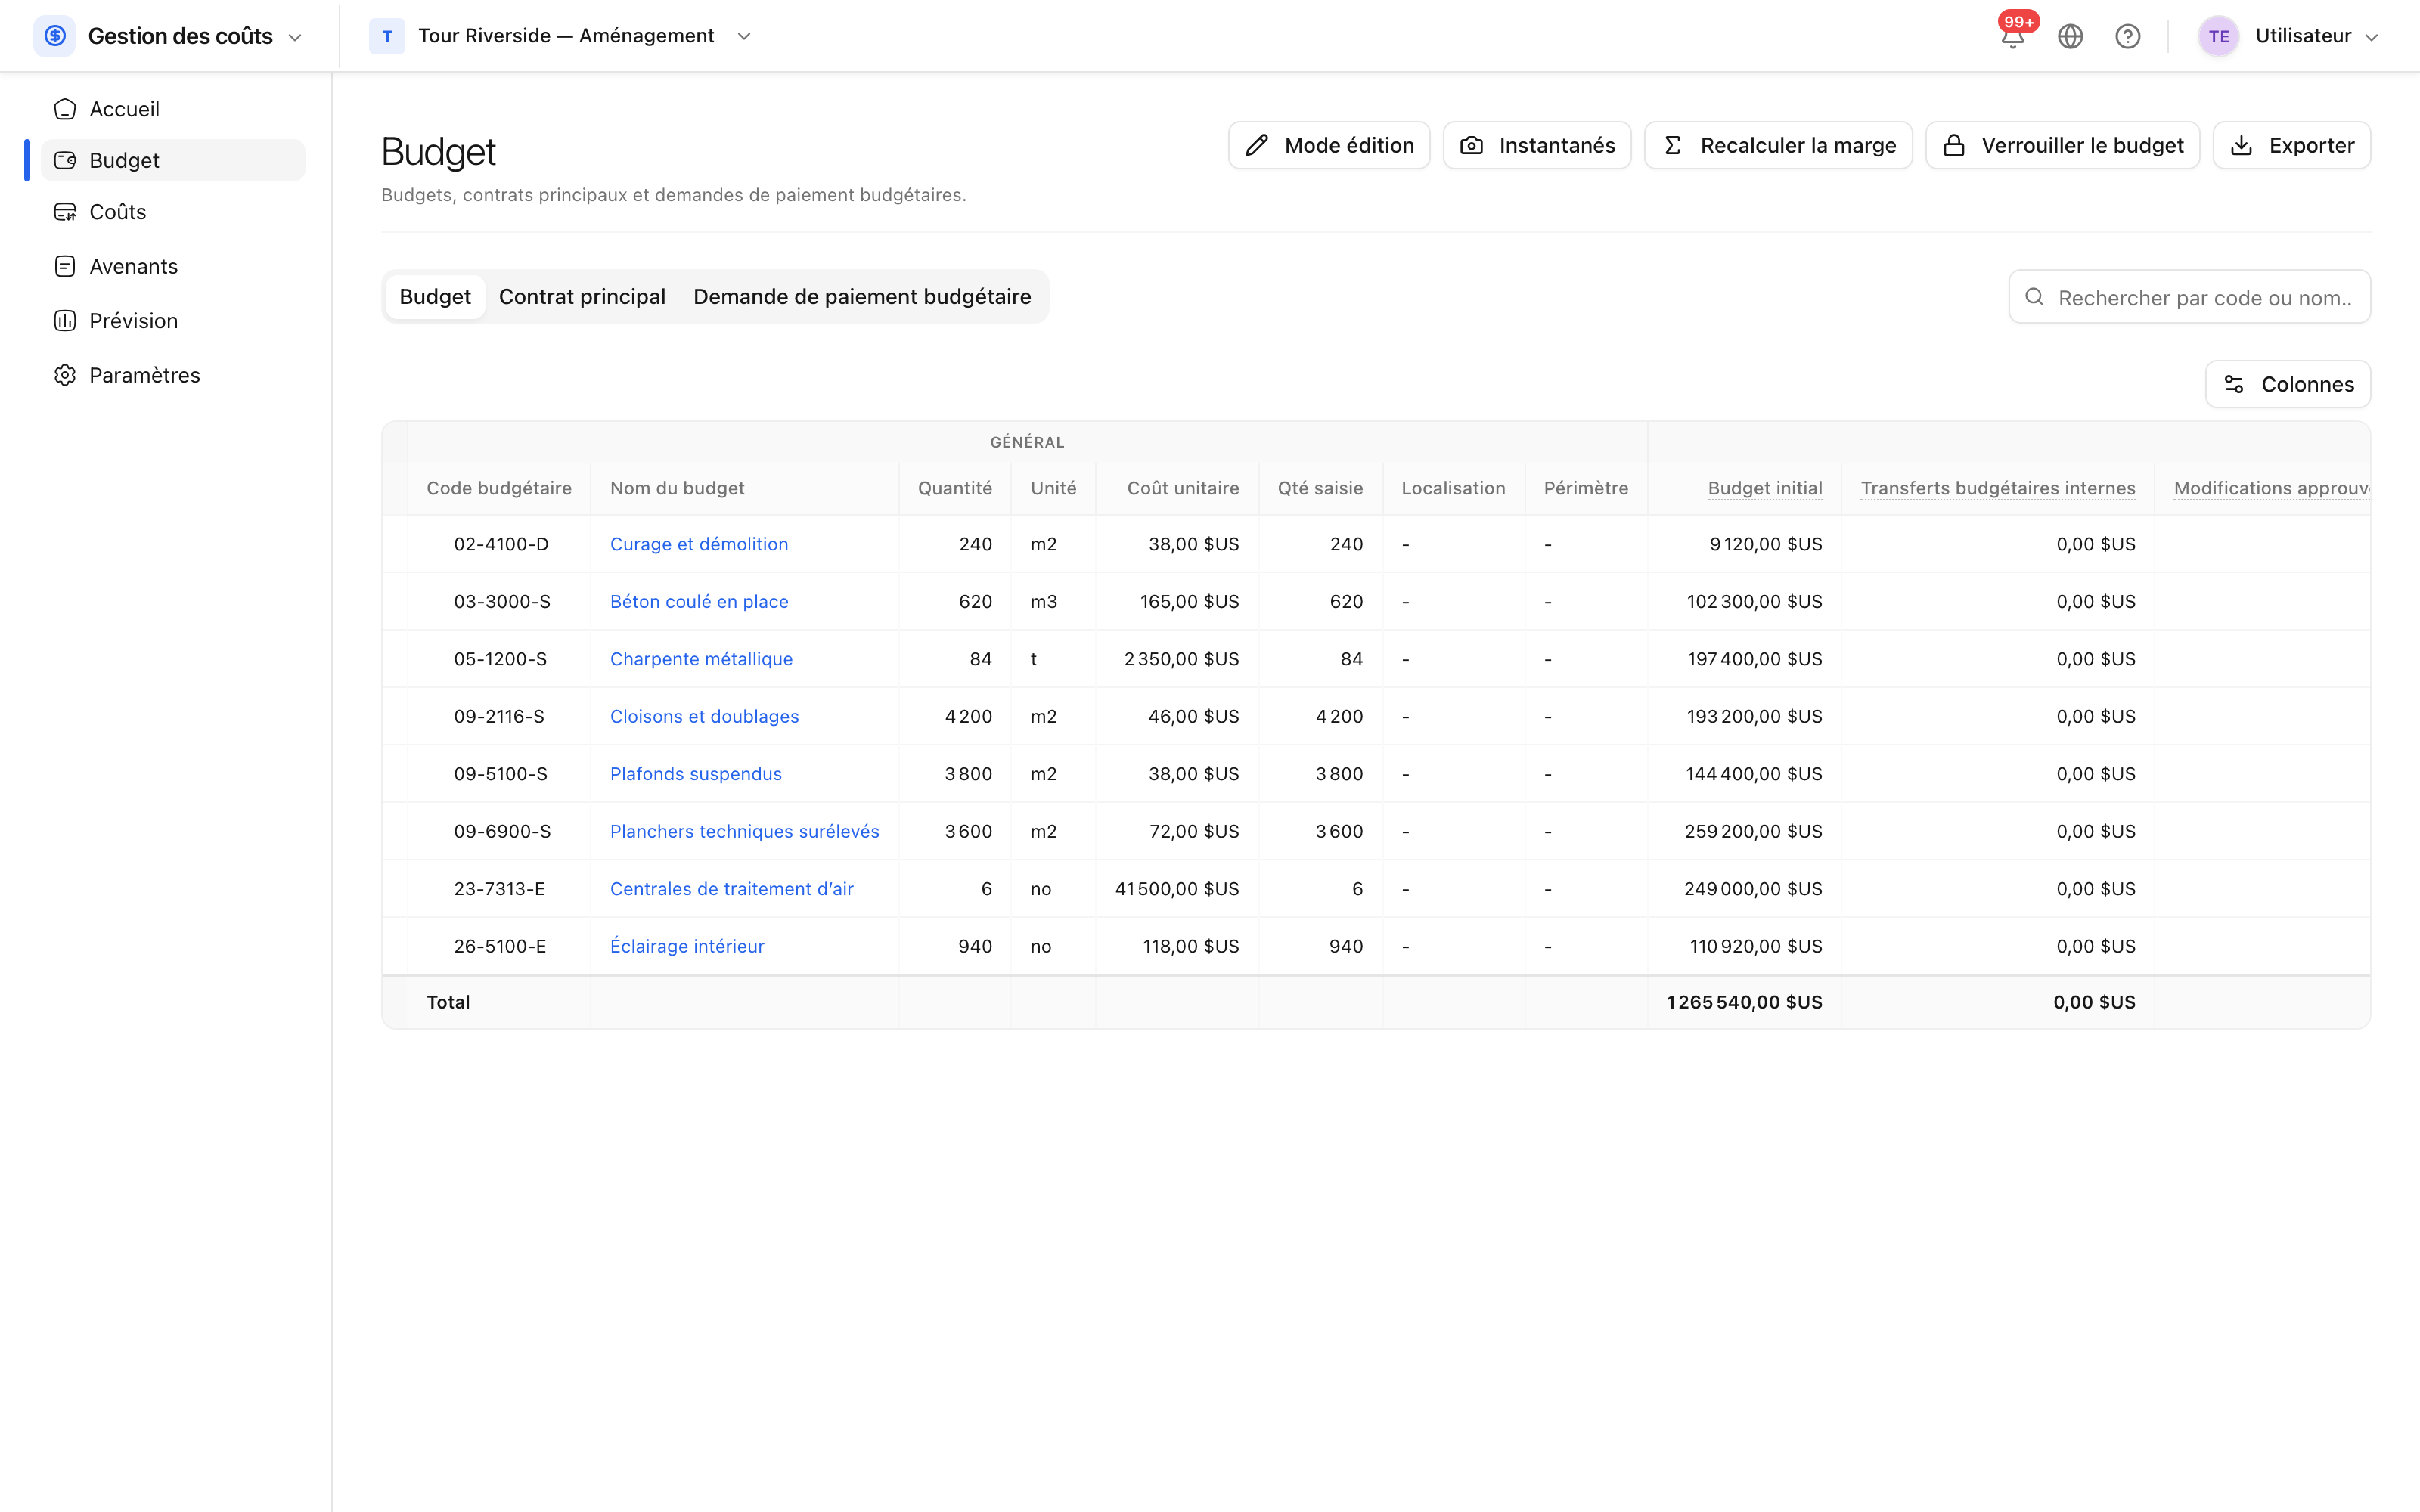Click total amount 1 265 540,00 $US
Image resolution: width=2420 pixels, height=1512 pixels.
pos(1744,1002)
